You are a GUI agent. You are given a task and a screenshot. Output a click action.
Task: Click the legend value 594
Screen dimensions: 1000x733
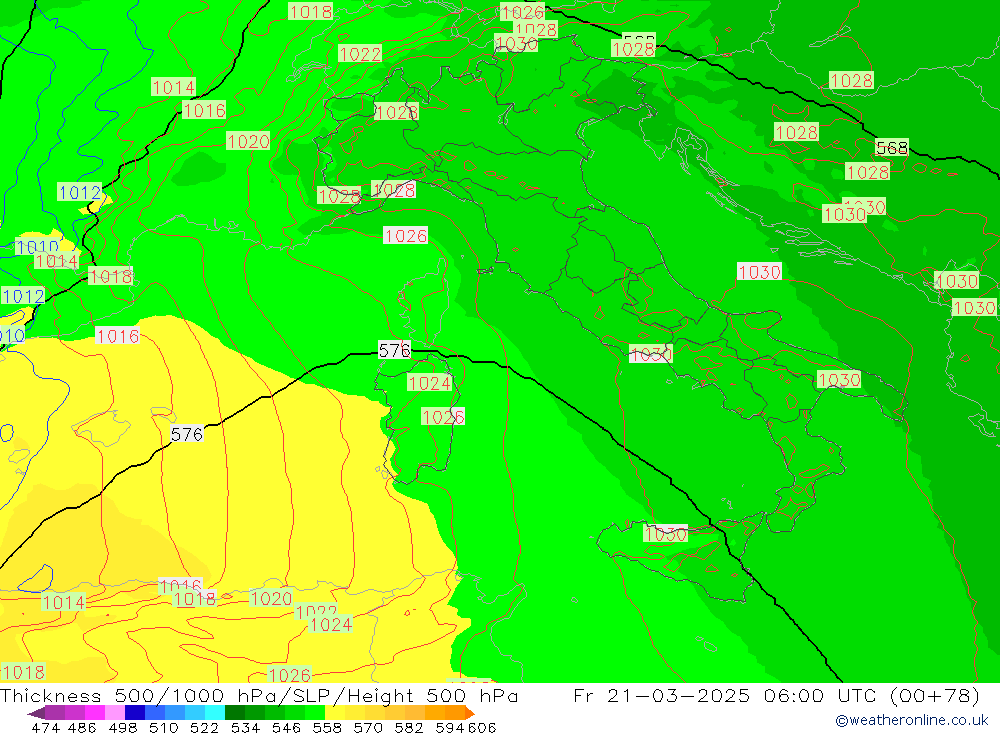[449, 727]
